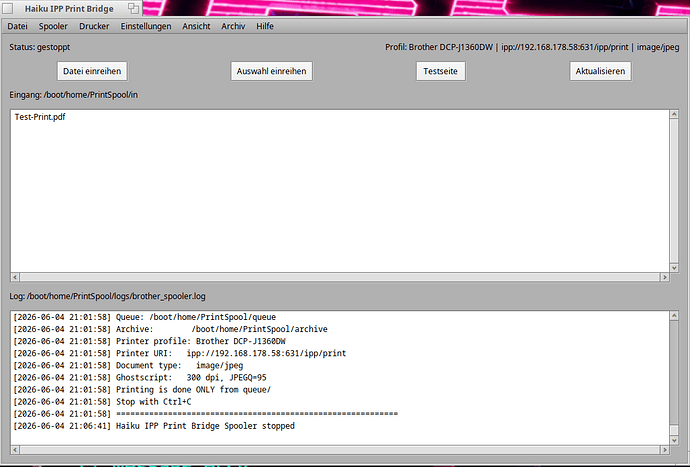This screenshot has width=690, height=467.
Task: Open the Datei menu
Action: [18, 26]
